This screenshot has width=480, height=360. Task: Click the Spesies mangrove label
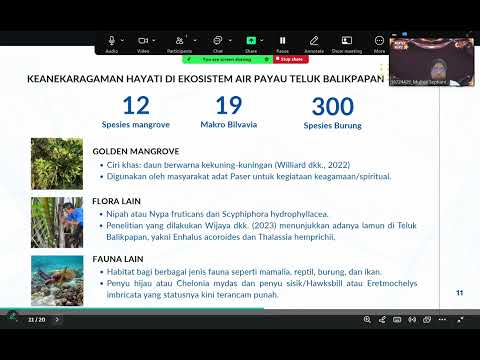pyautogui.click(x=136, y=125)
